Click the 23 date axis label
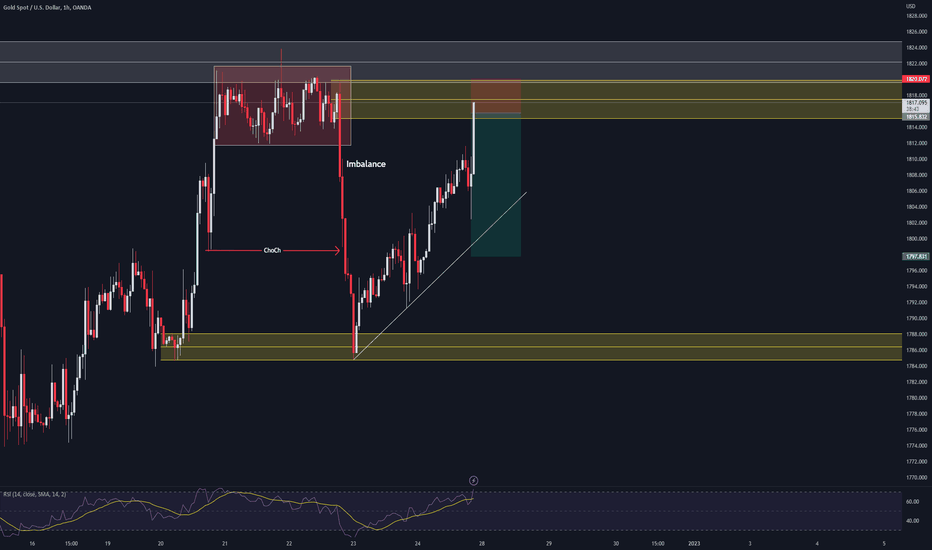The height and width of the screenshot is (550, 932). coord(353,543)
